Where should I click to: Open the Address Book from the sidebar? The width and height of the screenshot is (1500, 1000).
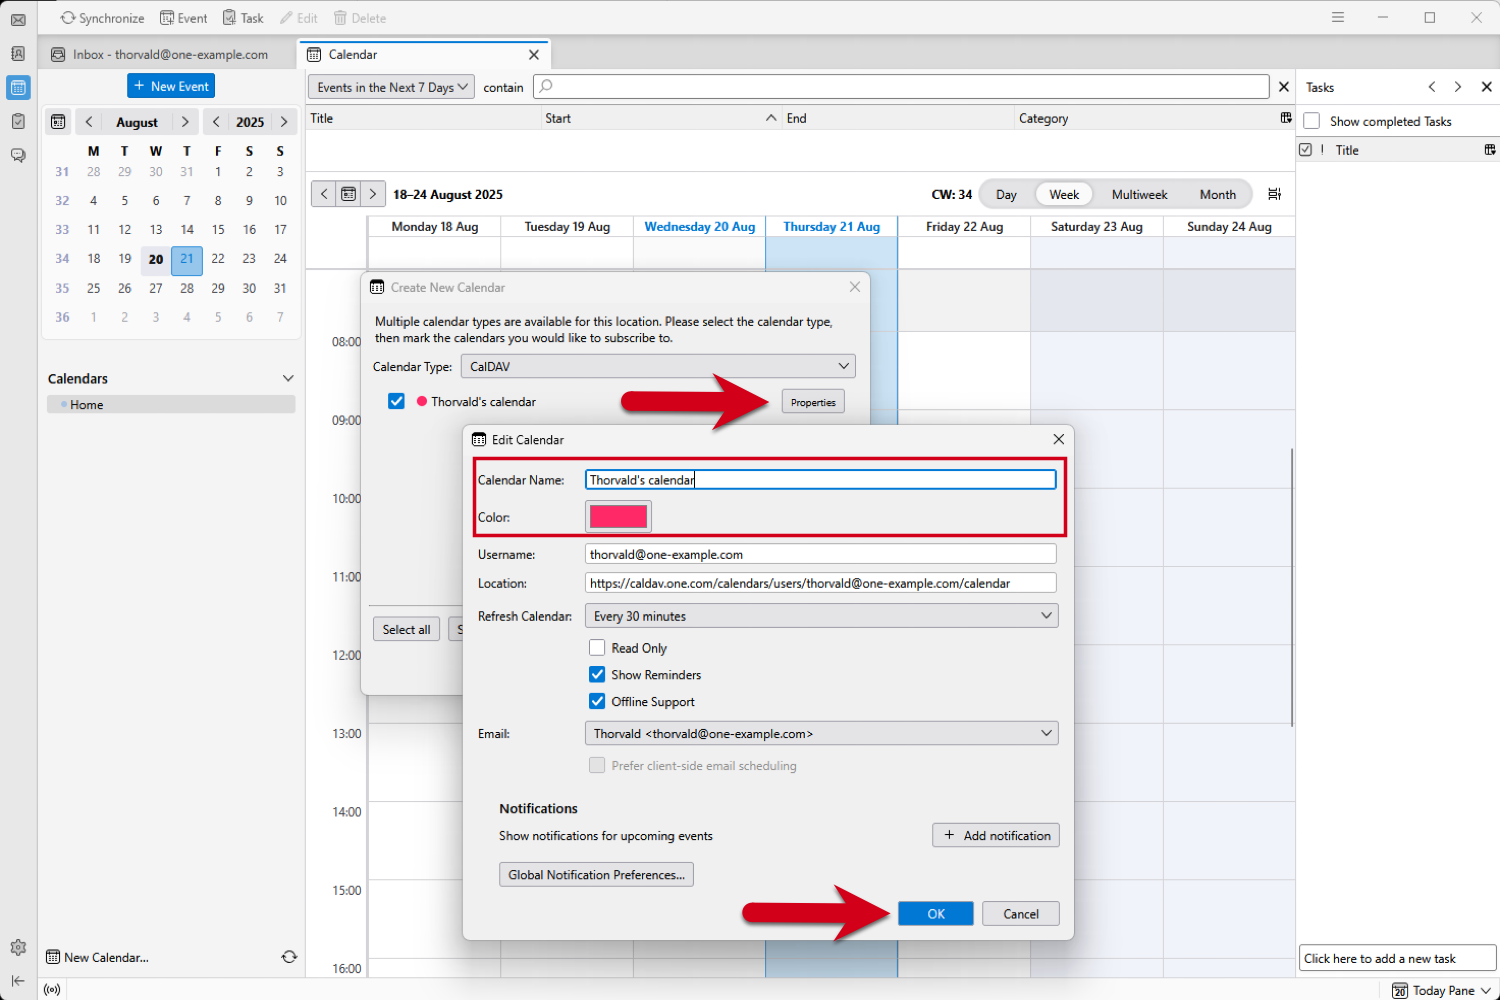(x=17, y=54)
